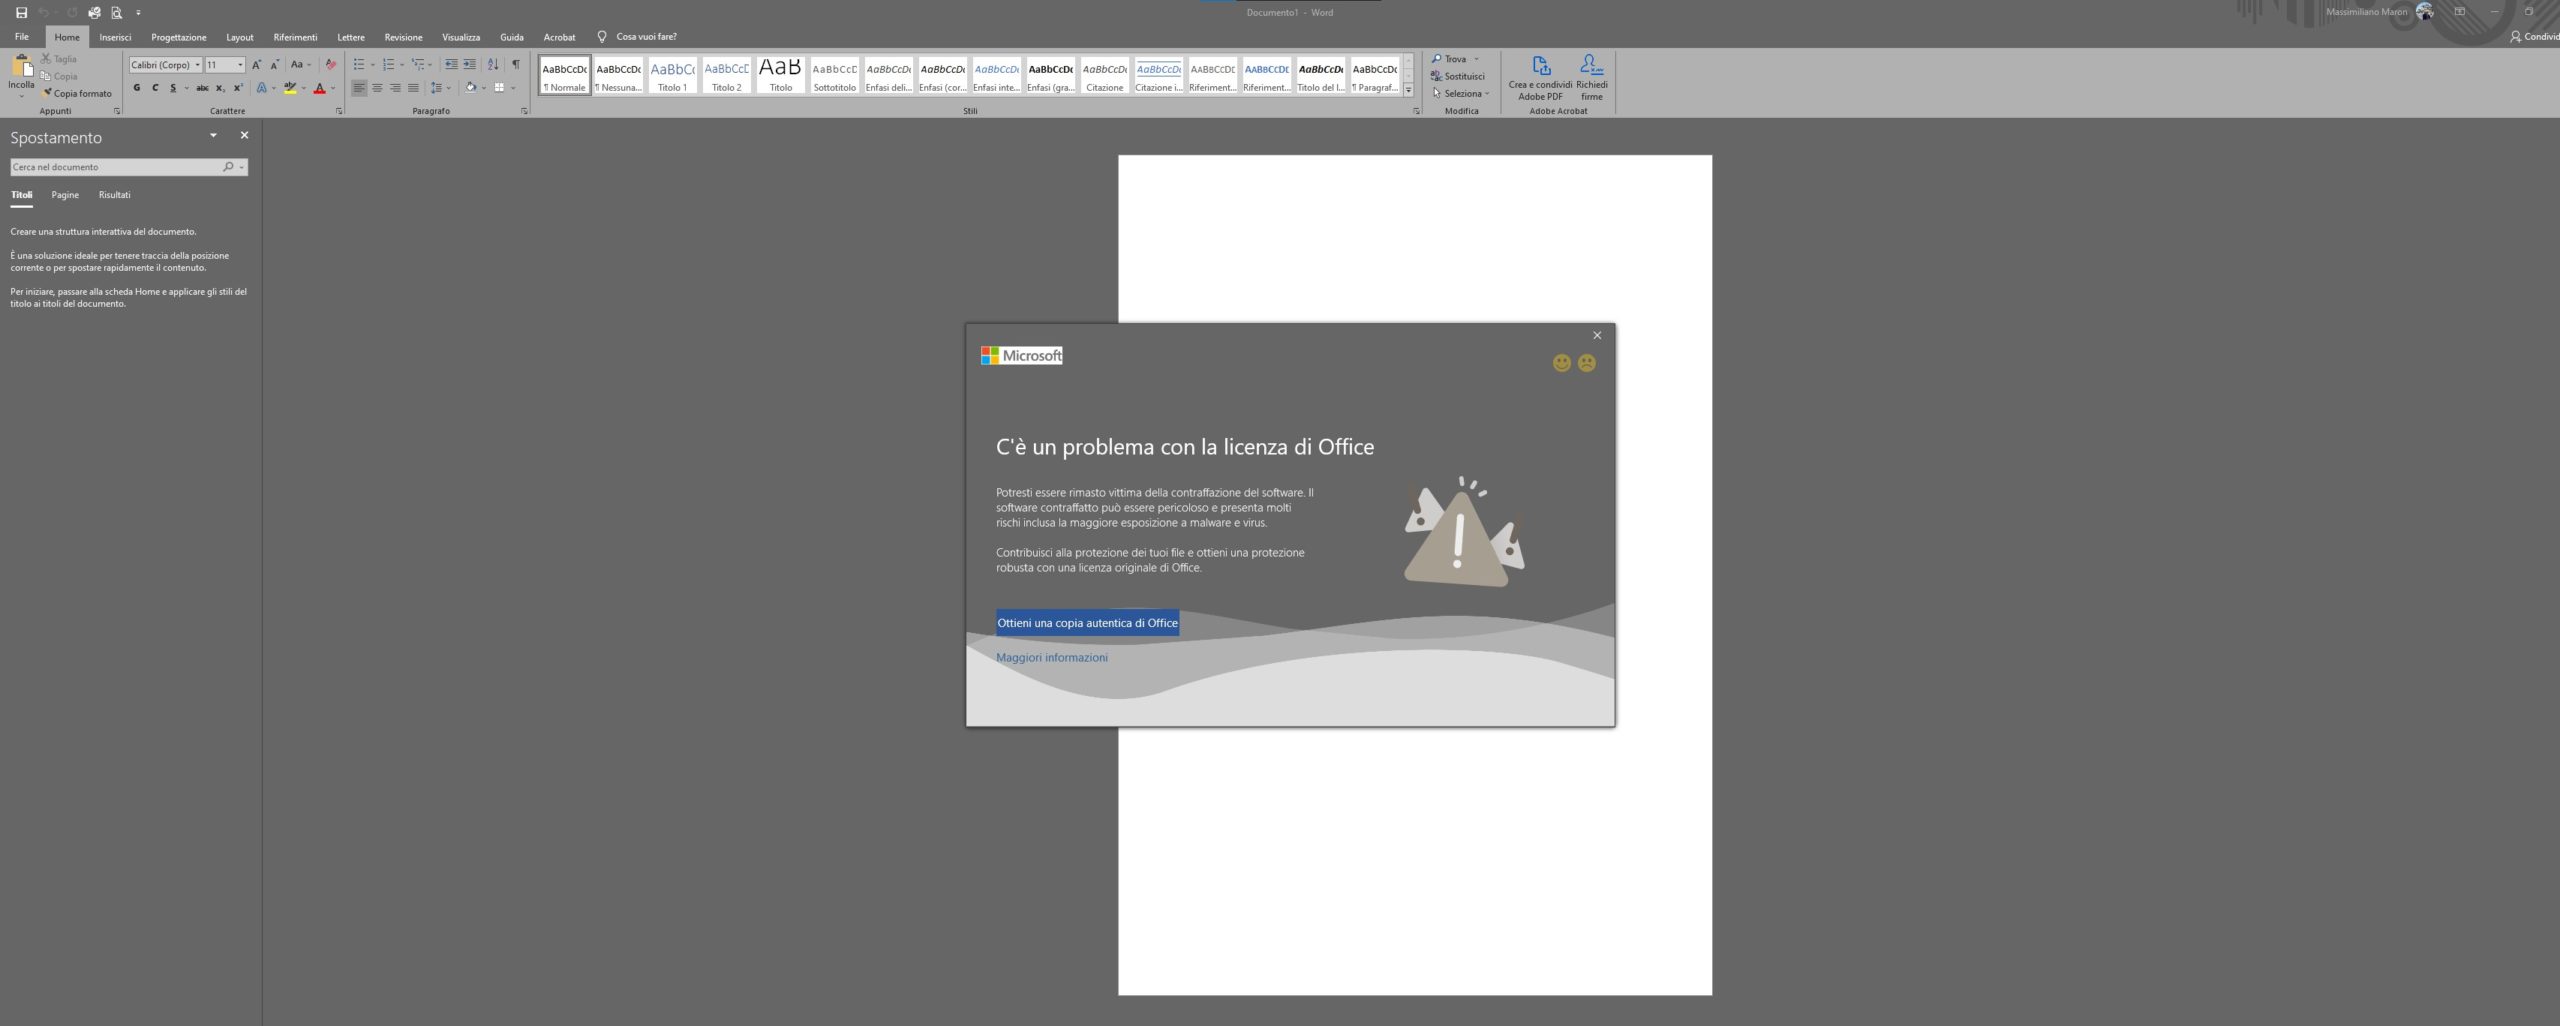Open the Pagine tab in Spostamento pane
2560x1026 pixels.
tap(65, 195)
